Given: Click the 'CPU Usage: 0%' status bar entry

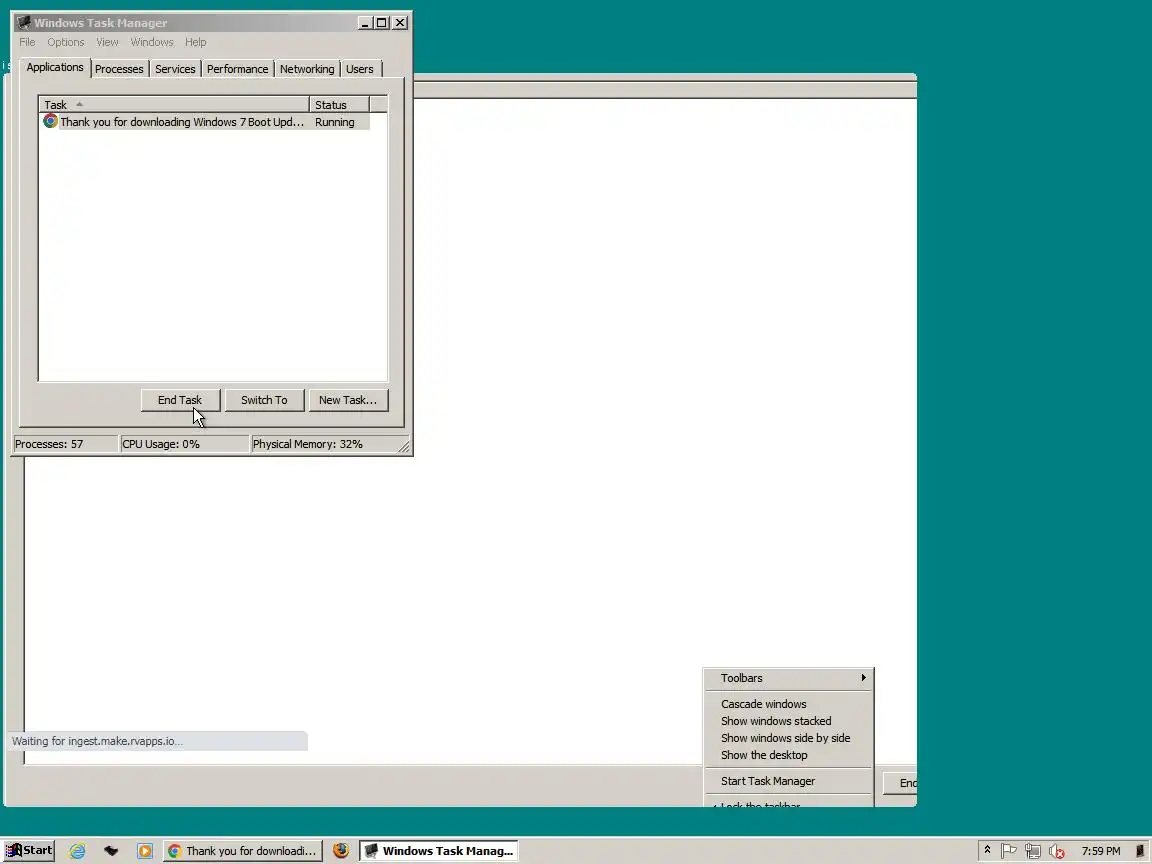Looking at the screenshot, I should pos(184,444).
